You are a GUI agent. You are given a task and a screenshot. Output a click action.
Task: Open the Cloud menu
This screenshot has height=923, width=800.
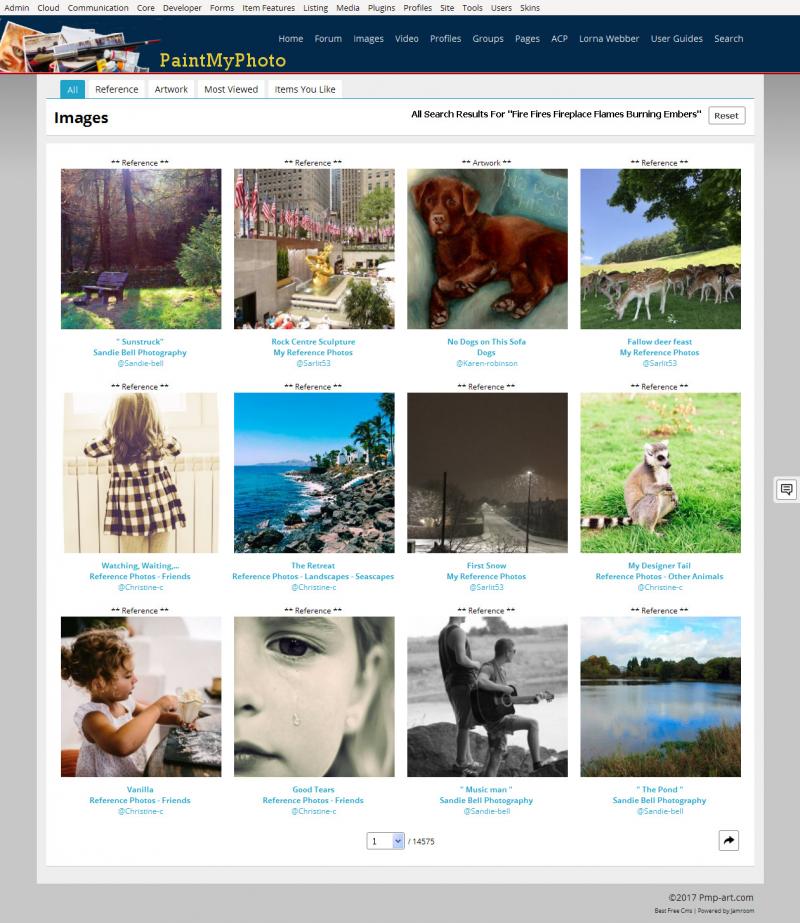pos(48,8)
